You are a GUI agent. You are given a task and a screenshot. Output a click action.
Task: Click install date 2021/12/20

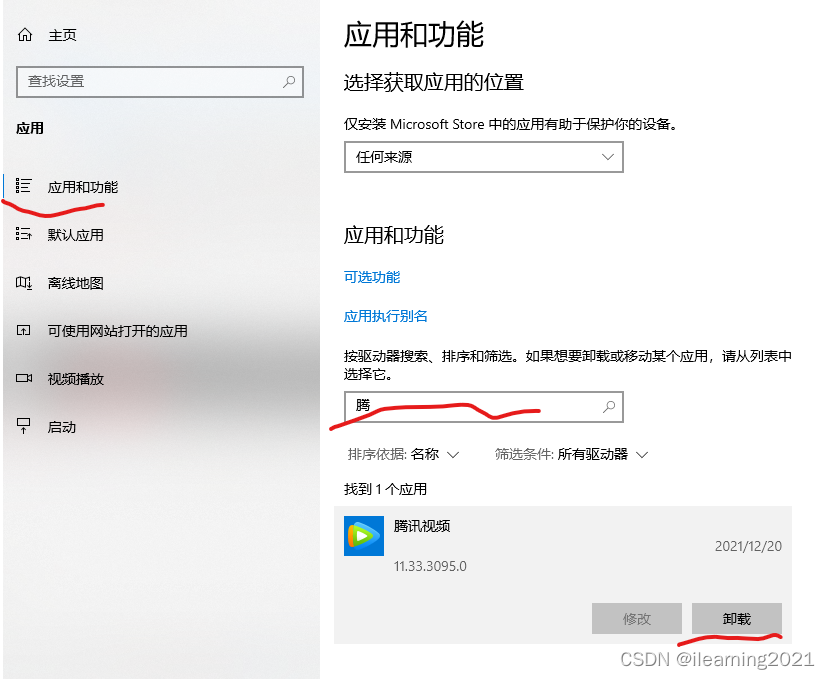(748, 546)
